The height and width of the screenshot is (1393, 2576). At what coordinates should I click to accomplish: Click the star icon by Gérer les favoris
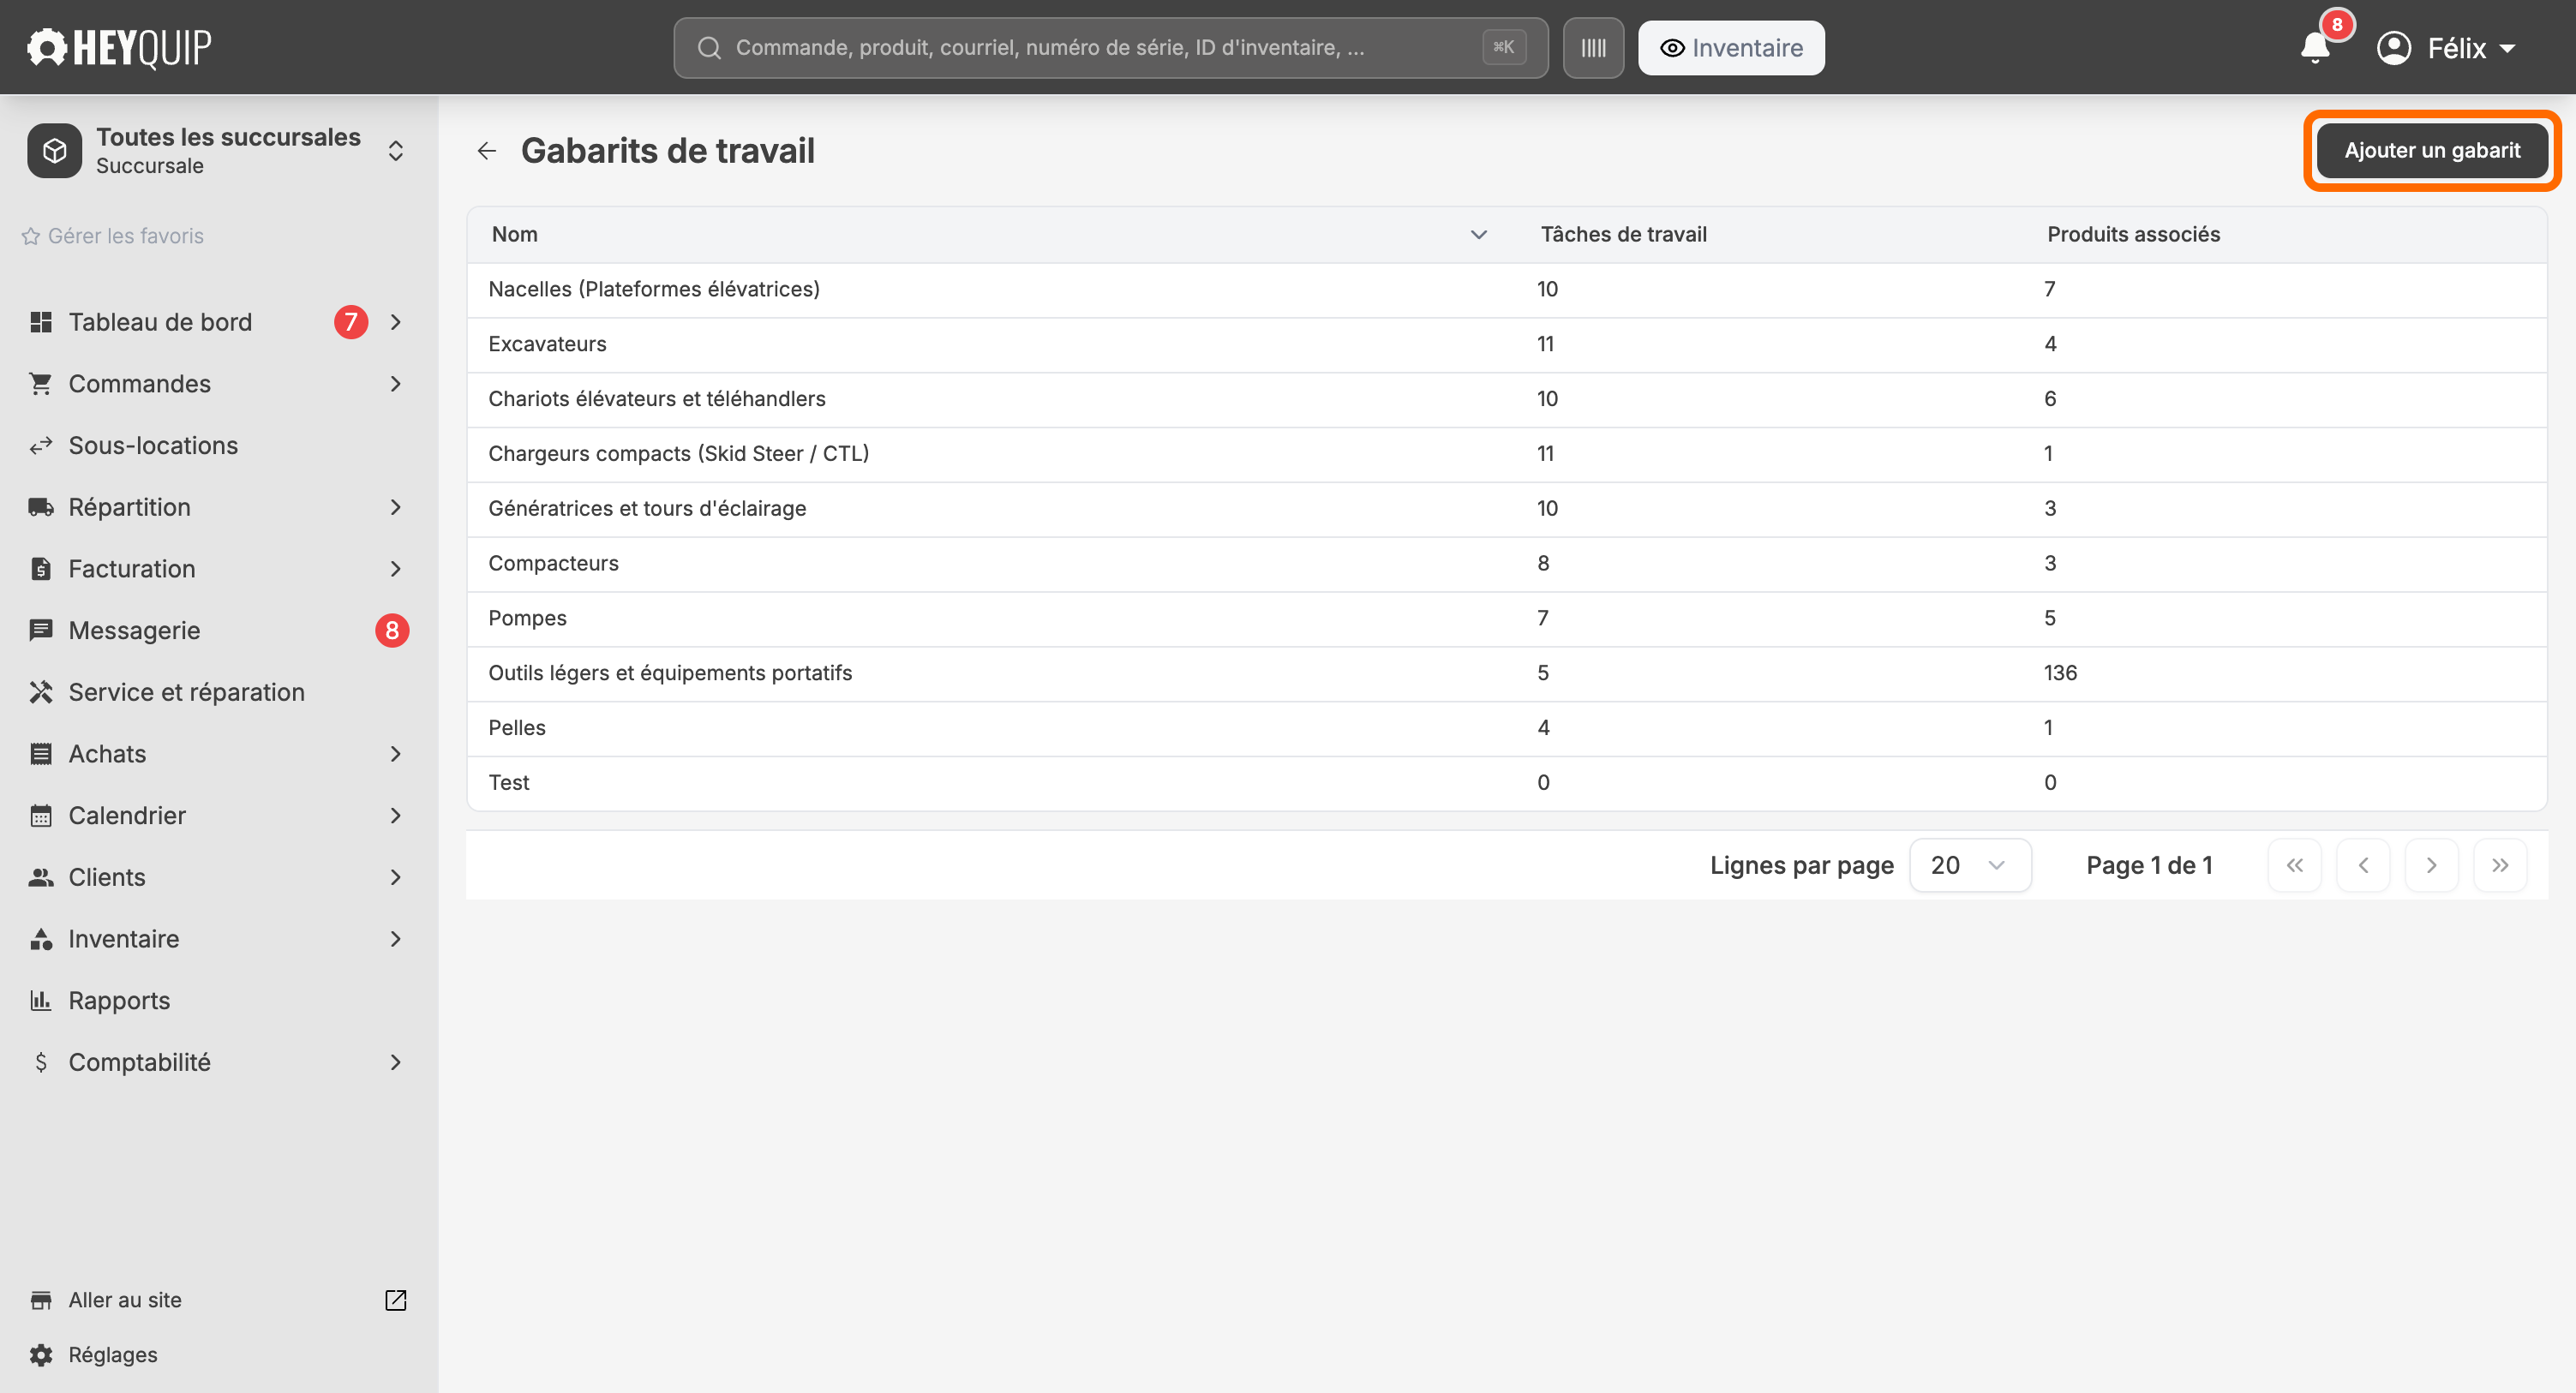[31, 236]
